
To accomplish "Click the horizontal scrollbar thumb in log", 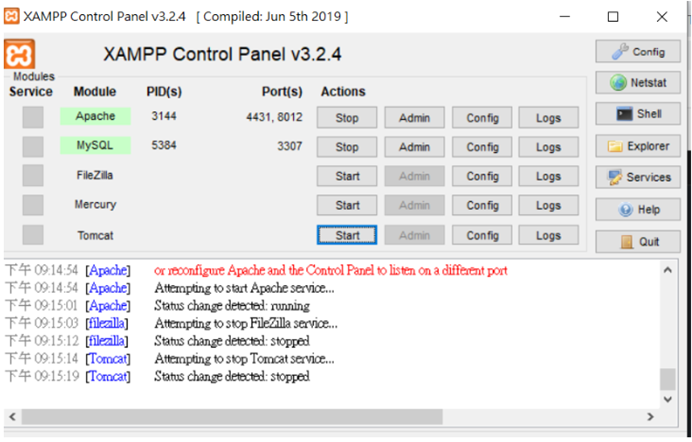I will (x=232, y=416).
